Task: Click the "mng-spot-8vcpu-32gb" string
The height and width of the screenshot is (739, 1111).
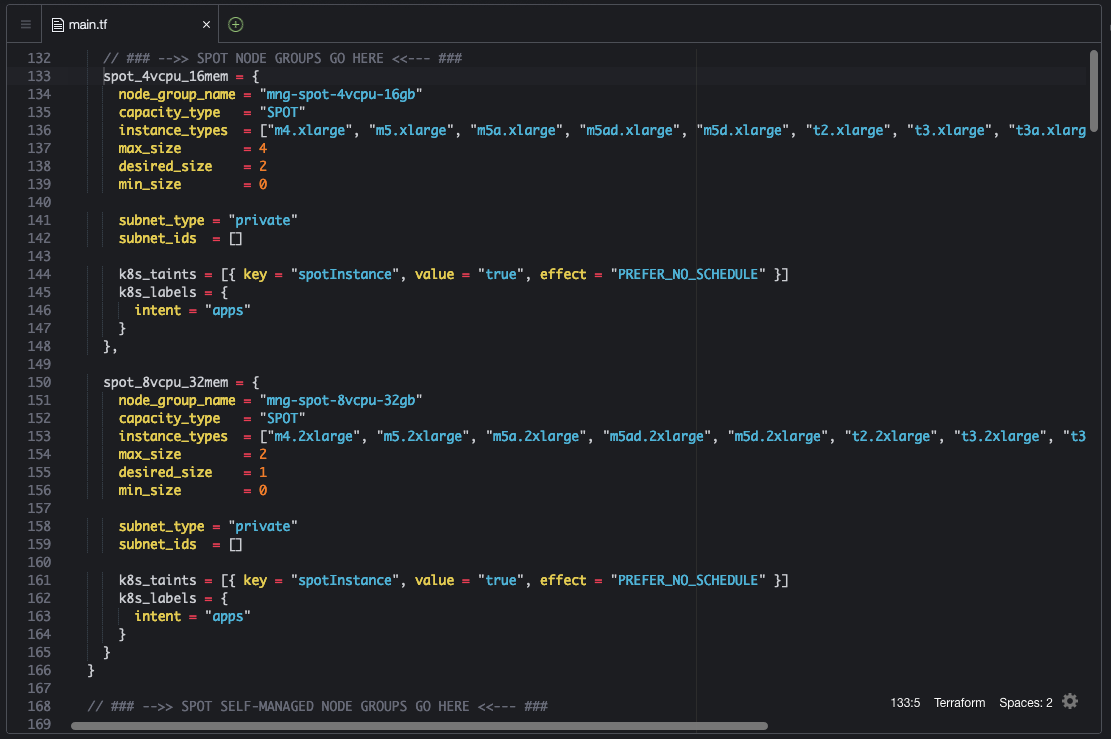Action: coord(341,400)
